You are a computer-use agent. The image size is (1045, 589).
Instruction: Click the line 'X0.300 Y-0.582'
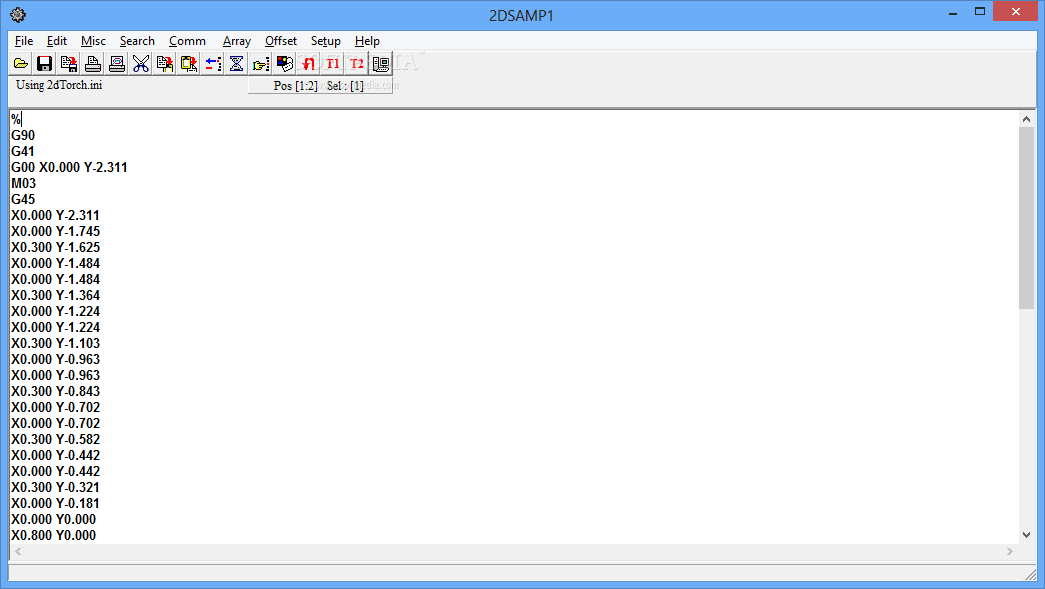coord(55,439)
